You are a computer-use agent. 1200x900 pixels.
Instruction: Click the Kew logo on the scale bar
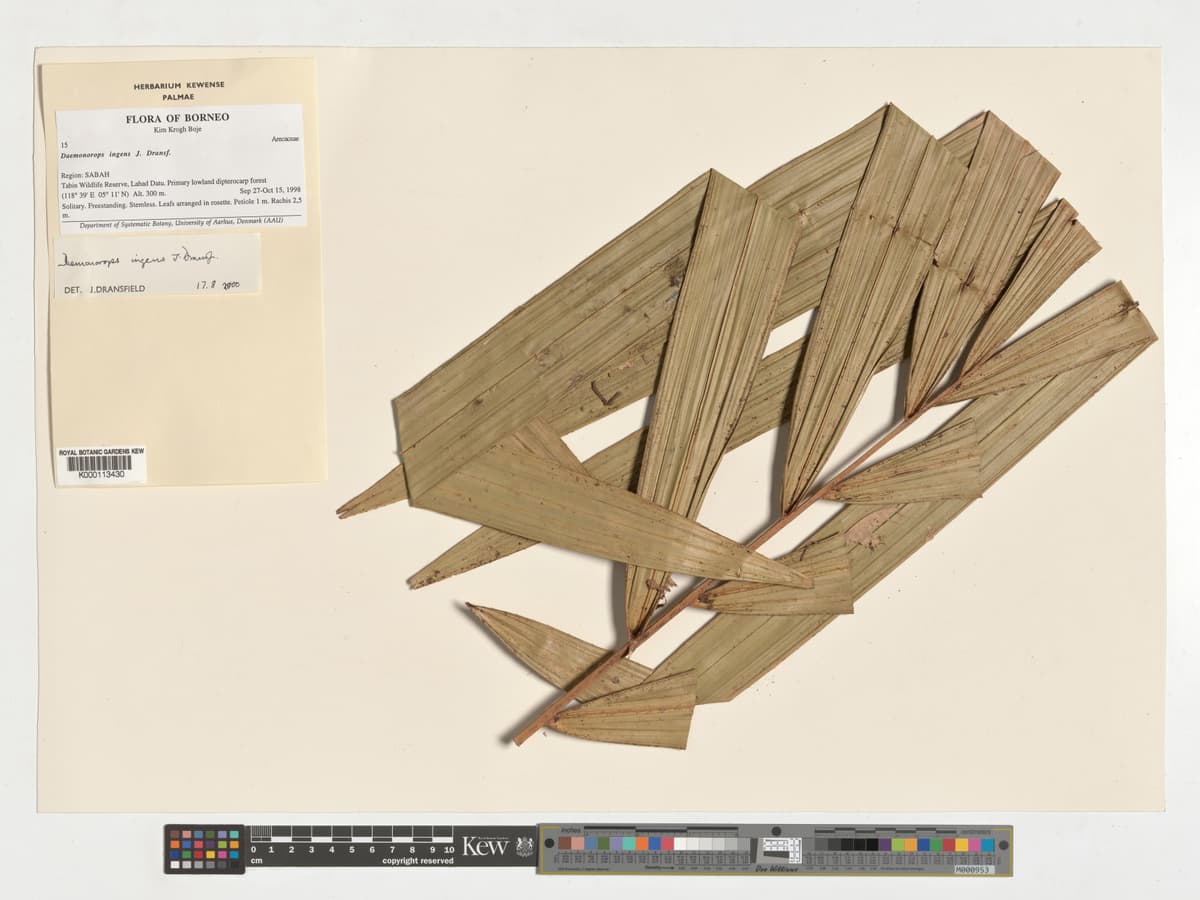[x=486, y=845]
